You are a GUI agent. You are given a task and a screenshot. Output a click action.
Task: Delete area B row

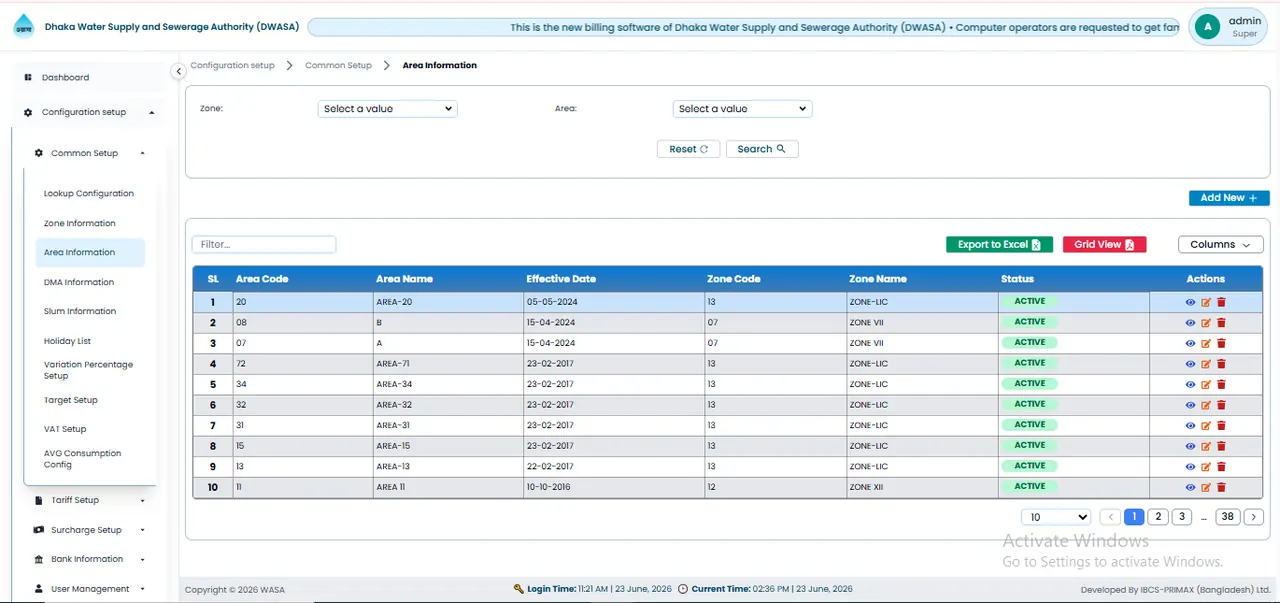click(1221, 322)
